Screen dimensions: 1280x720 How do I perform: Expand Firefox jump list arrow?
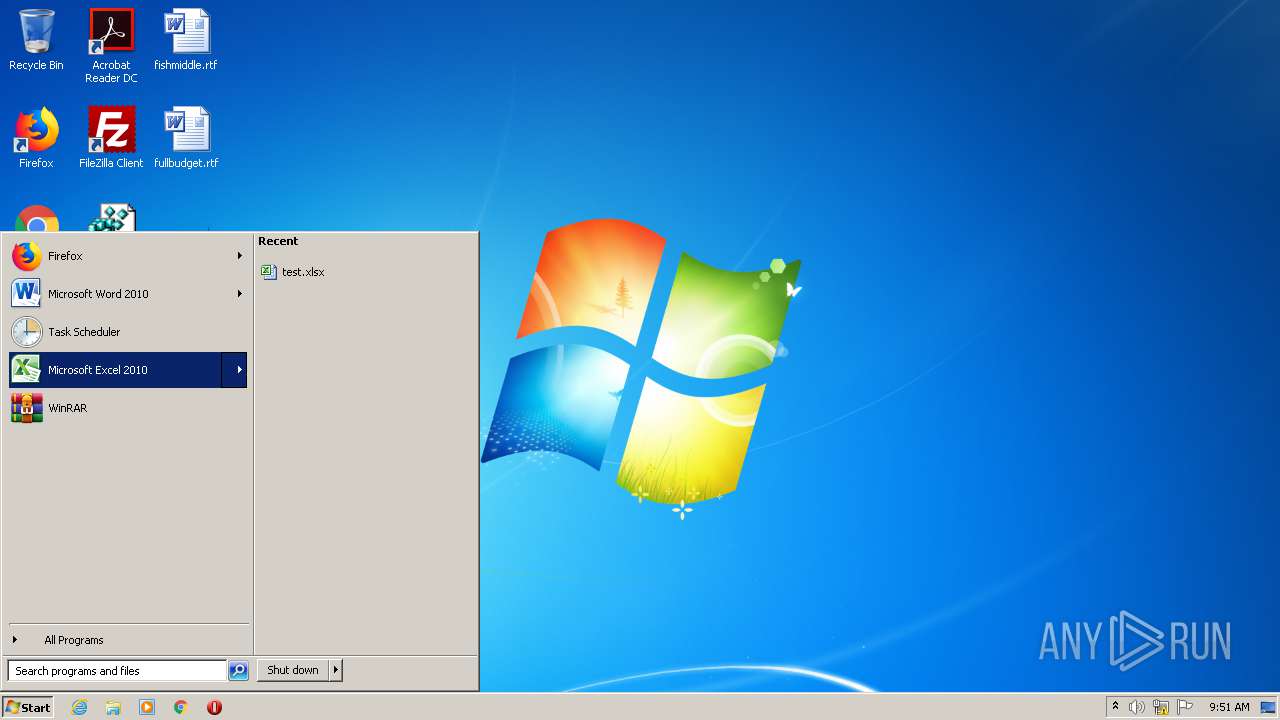(x=239, y=256)
